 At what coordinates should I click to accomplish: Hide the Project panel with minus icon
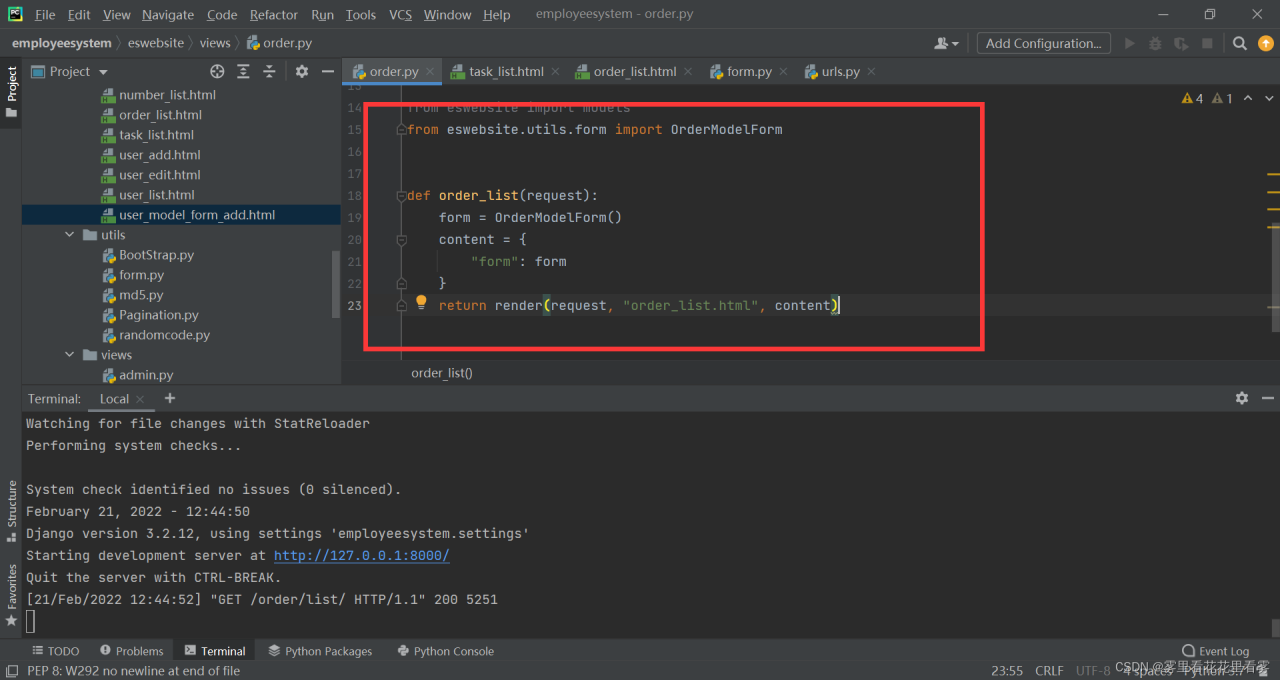tap(328, 71)
